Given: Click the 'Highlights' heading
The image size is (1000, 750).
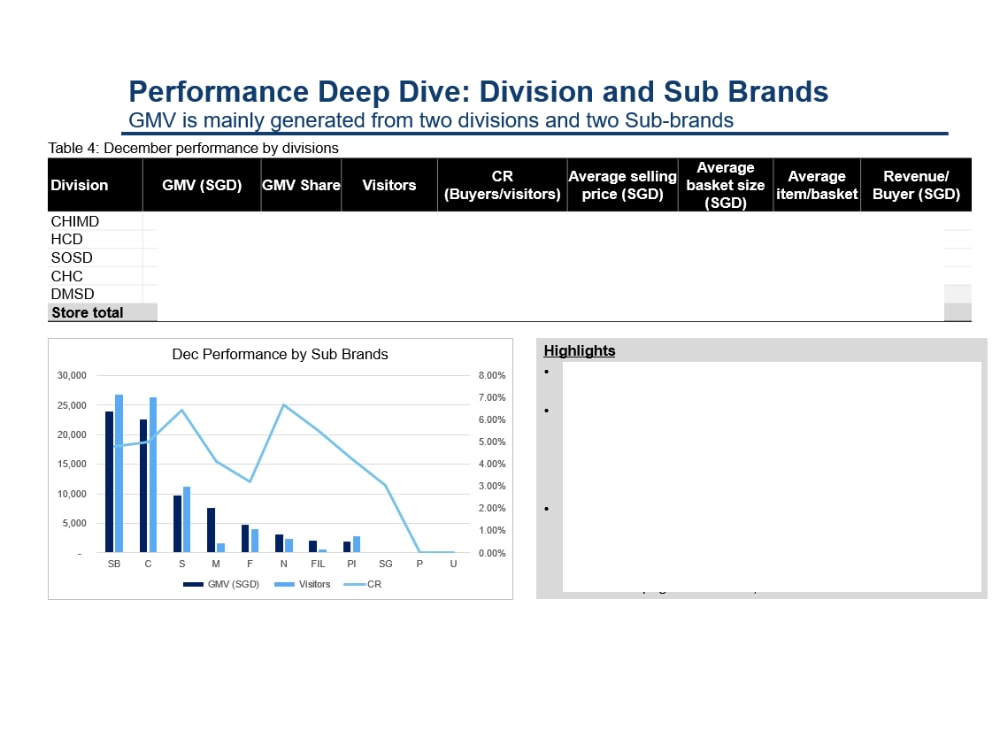Looking at the screenshot, I should coord(579,351).
